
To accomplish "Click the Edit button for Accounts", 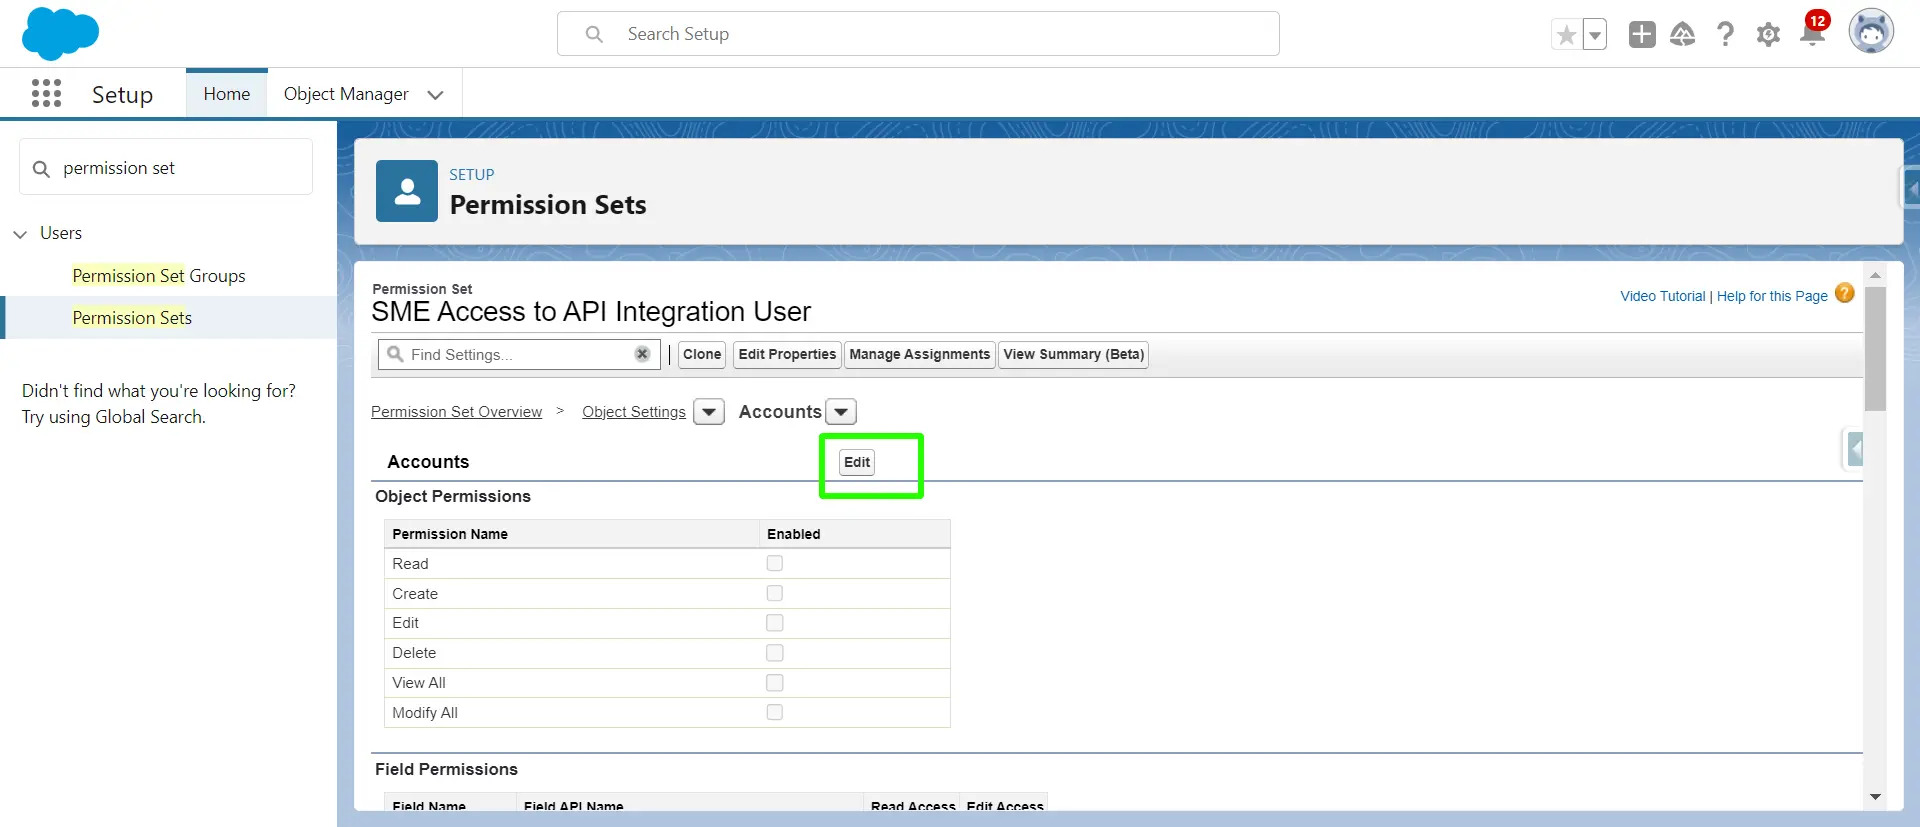I will (x=857, y=462).
